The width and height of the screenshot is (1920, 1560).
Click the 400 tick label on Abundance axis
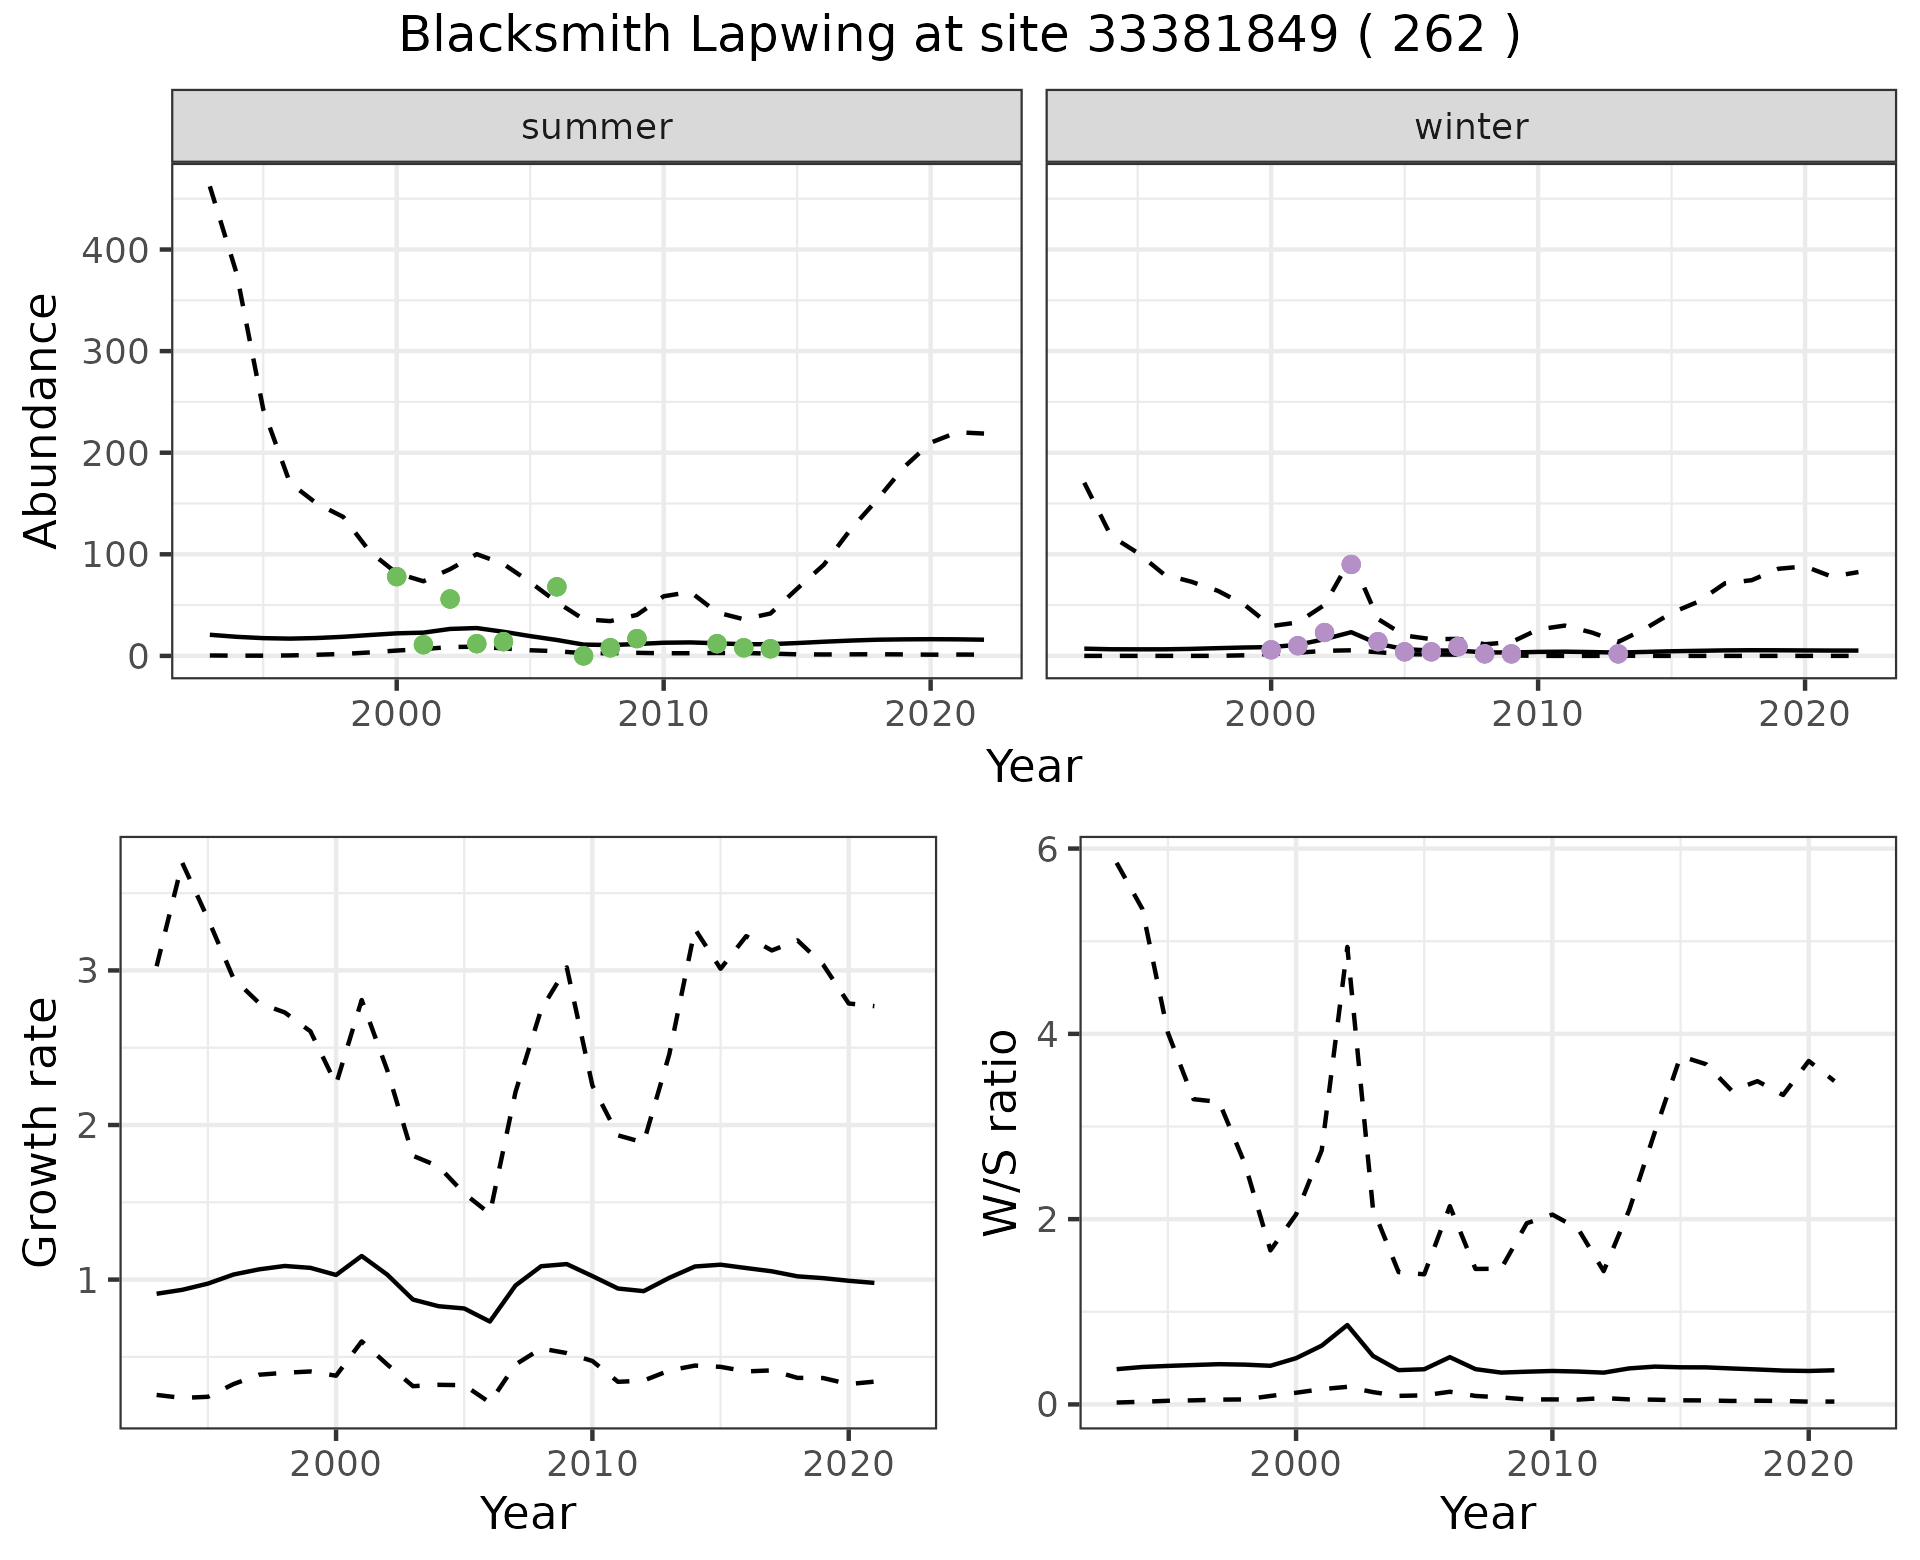[114, 249]
